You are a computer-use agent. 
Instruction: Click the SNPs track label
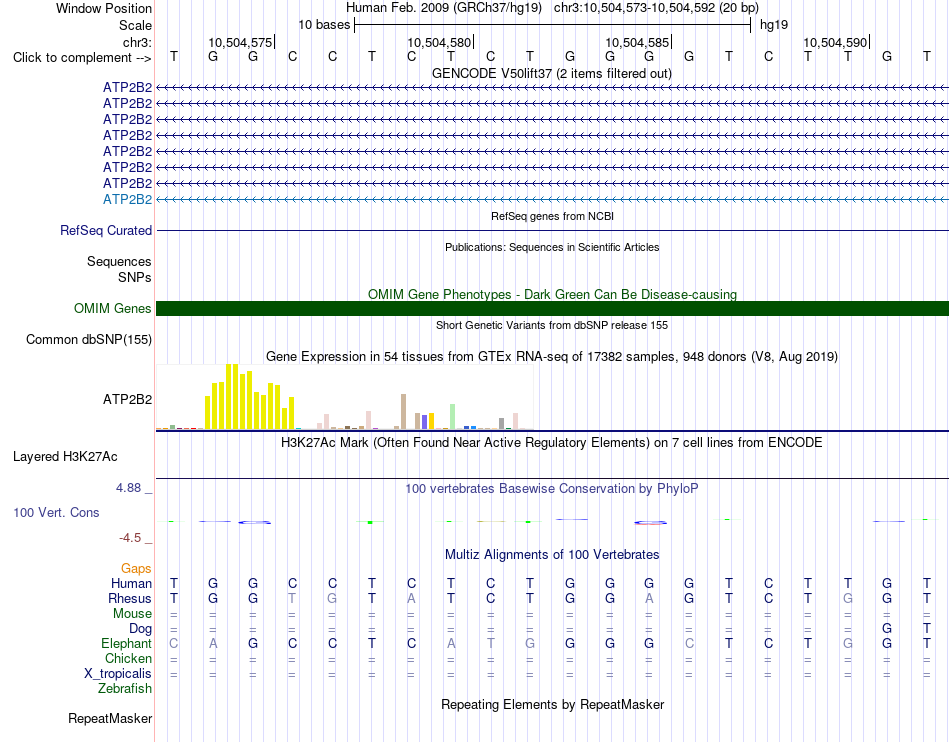tap(135, 277)
